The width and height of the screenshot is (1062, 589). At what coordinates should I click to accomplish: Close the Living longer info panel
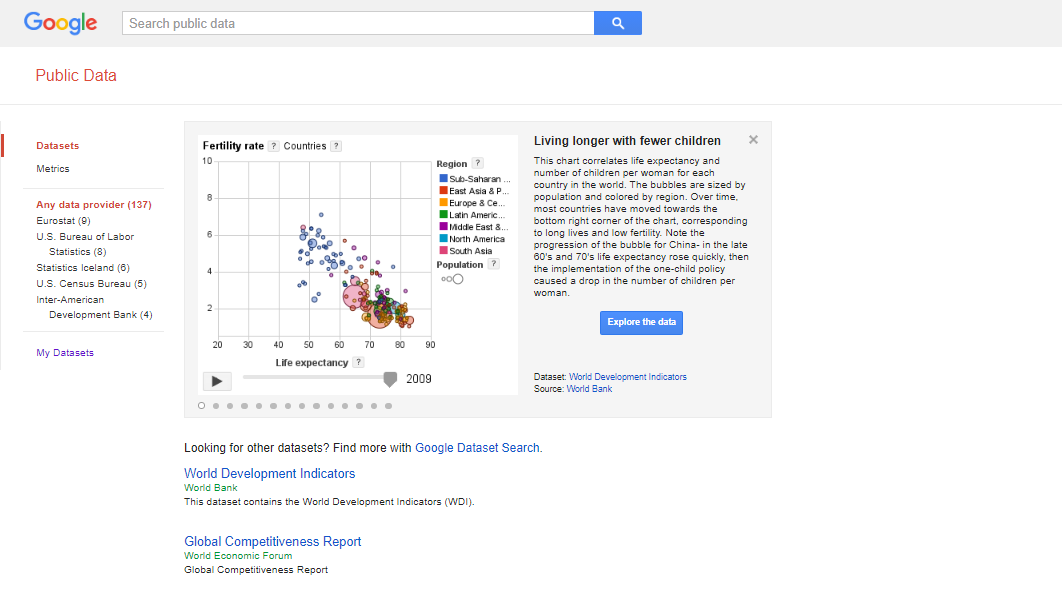pos(753,140)
